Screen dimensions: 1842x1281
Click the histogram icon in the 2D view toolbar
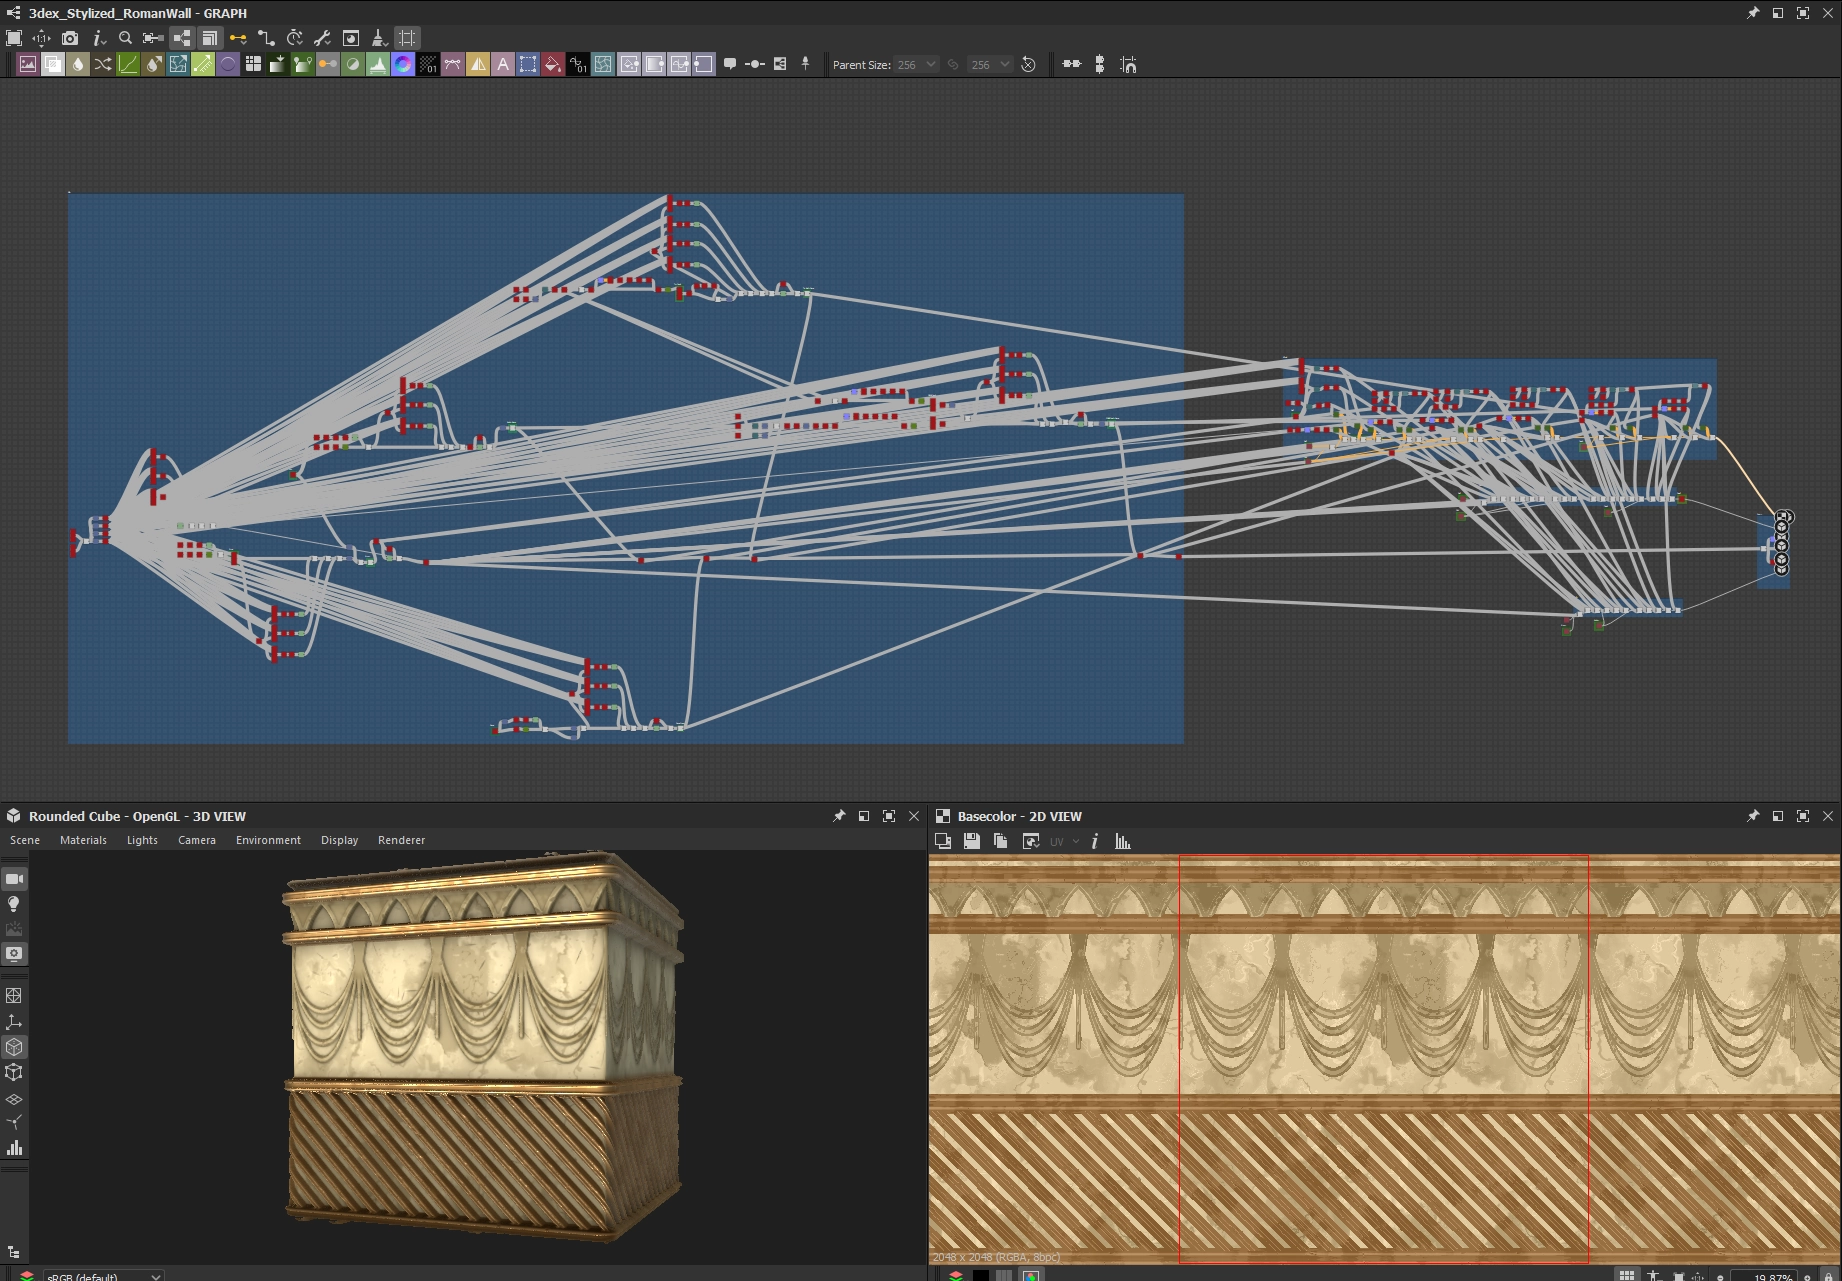1123,842
